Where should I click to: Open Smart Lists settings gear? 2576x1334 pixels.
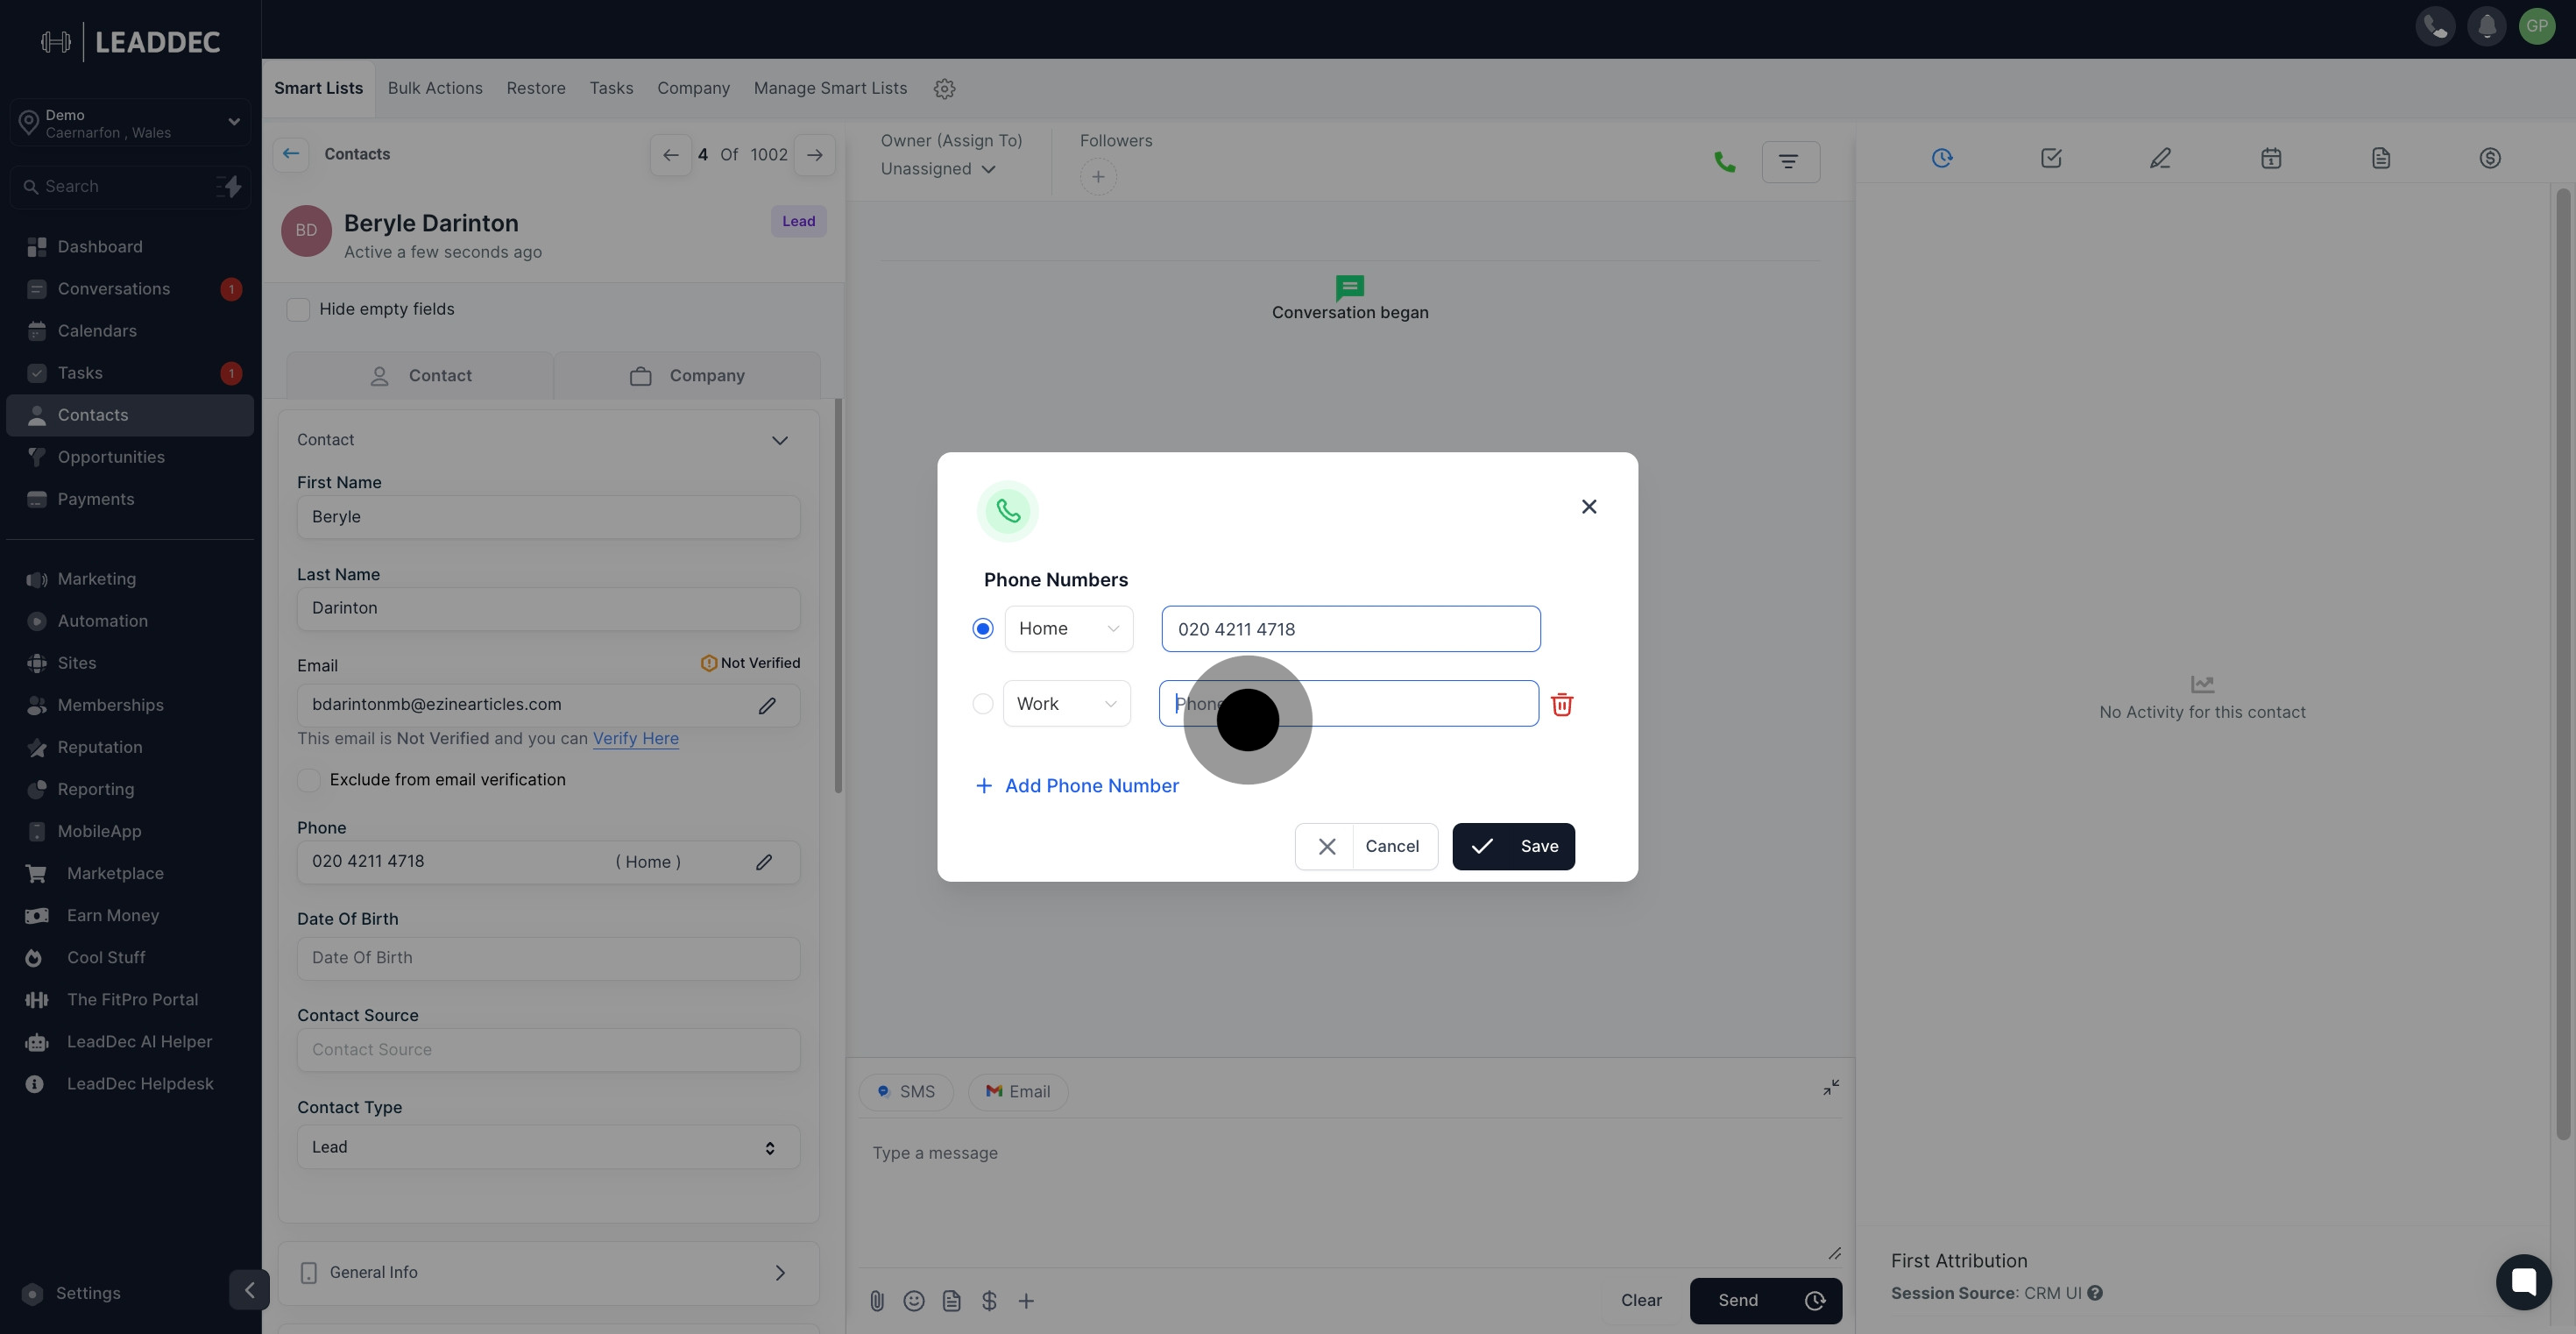[944, 89]
